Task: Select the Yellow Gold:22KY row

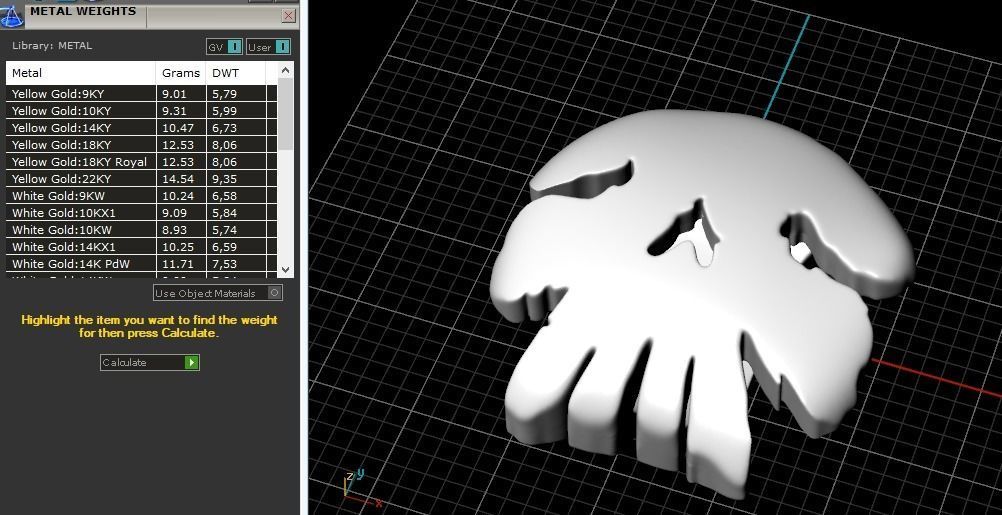Action: pos(141,179)
